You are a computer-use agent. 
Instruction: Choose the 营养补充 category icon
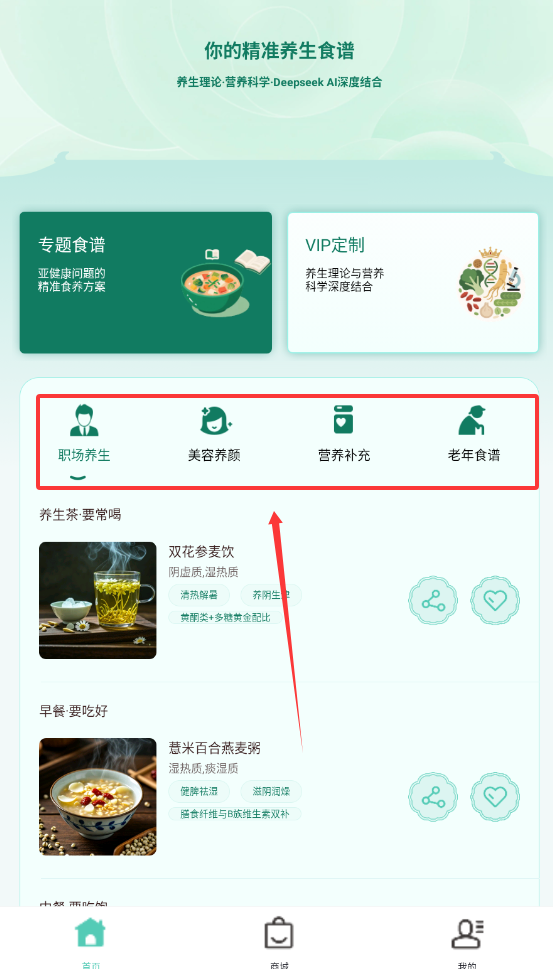click(344, 421)
